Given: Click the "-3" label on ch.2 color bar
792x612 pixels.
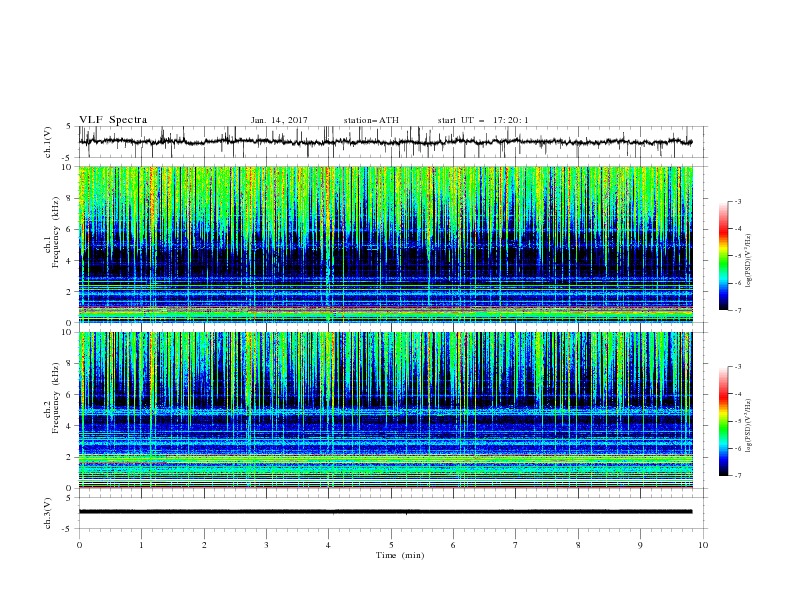Looking at the screenshot, I should 738,367.
